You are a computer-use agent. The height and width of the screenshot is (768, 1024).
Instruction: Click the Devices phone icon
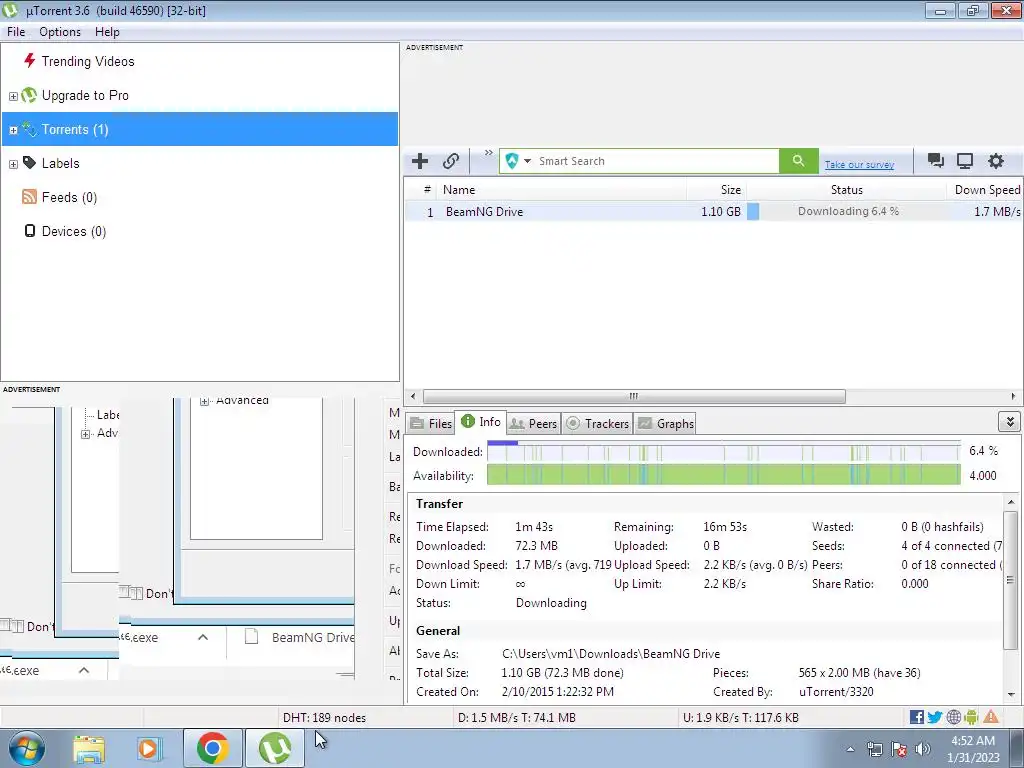(x=29, y=231)
